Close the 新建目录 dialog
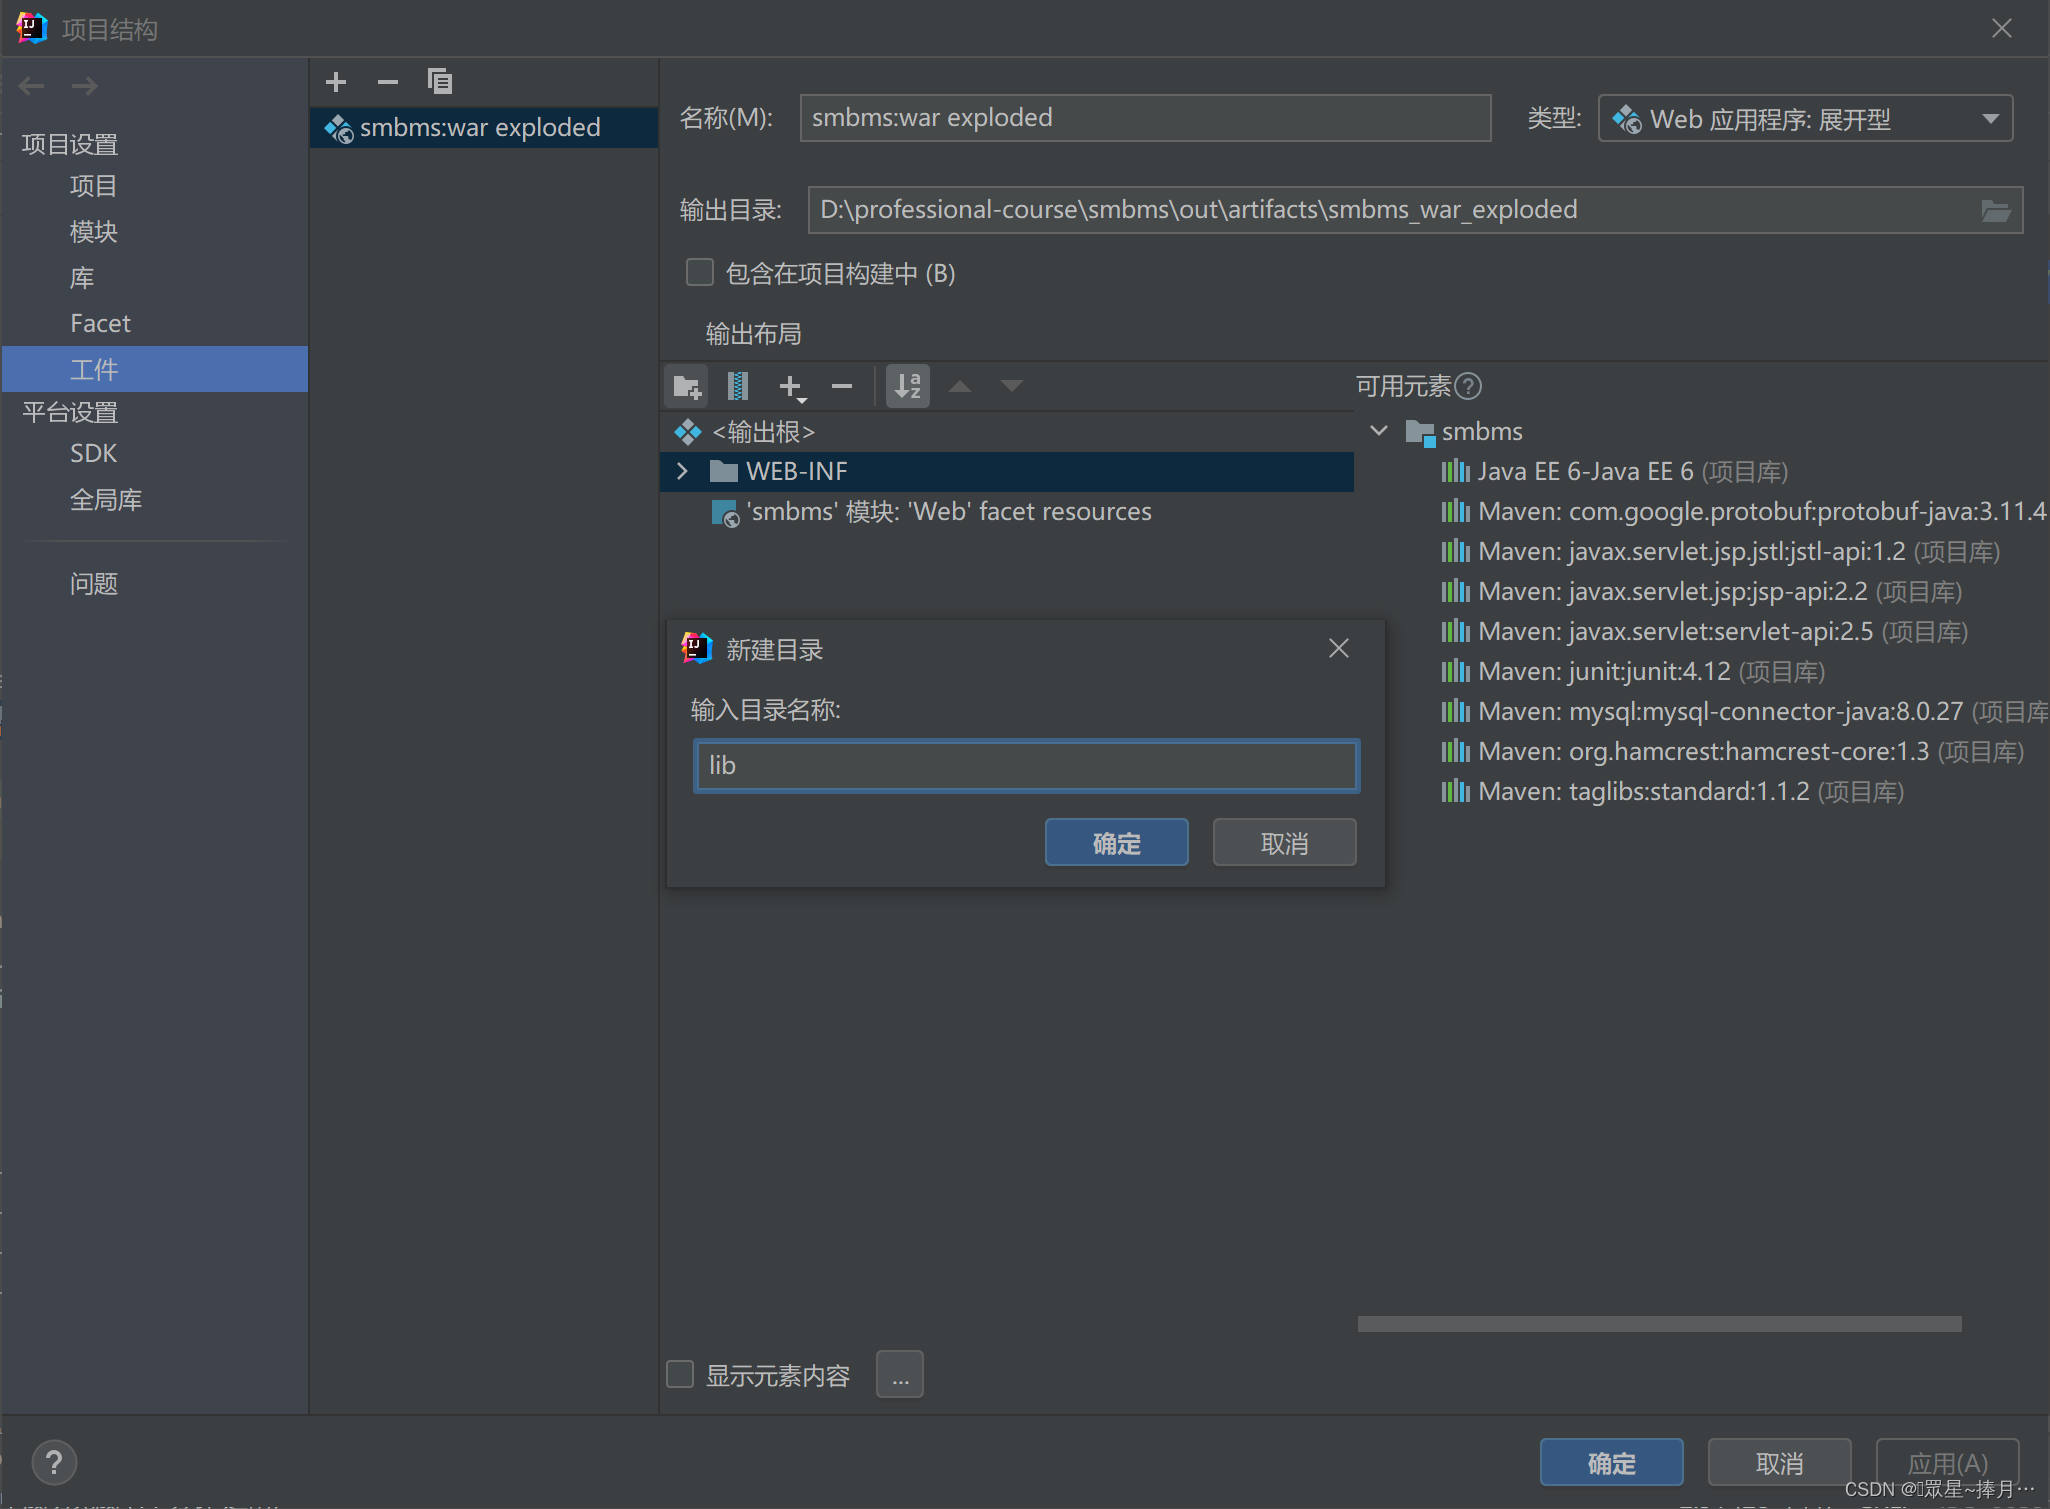This screenshot has width=2050, height=1509. [x=1339, y=648]
